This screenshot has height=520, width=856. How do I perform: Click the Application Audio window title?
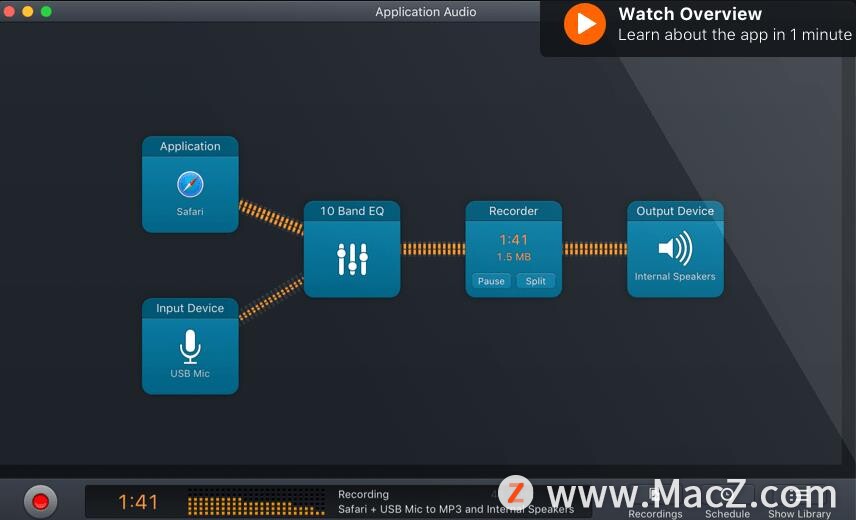click(x=426, y=12)
